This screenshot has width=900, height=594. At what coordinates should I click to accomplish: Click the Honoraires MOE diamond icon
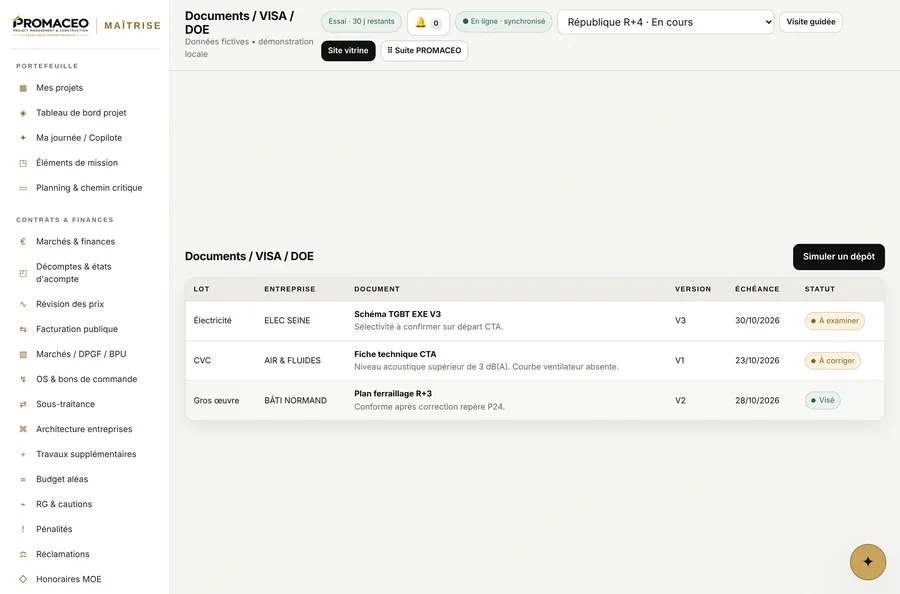point(23,579)
